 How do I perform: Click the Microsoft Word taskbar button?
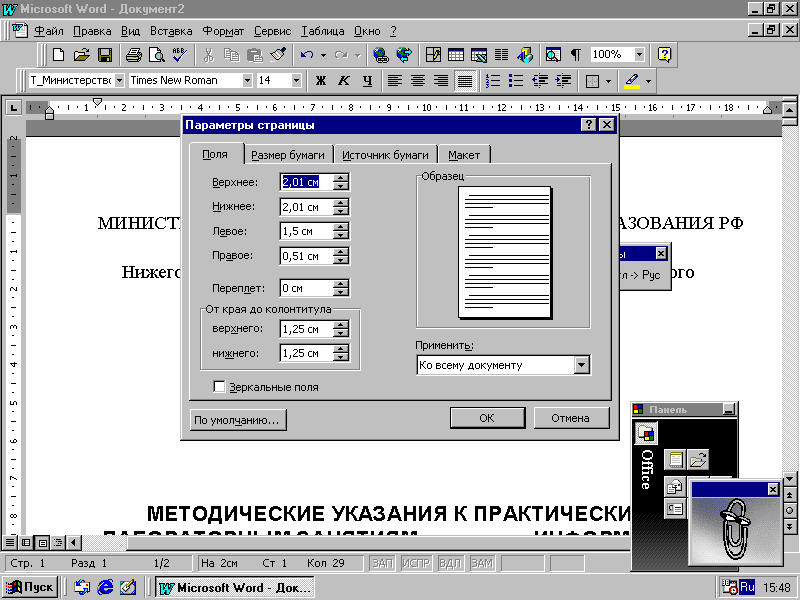[x=235, y=588]
